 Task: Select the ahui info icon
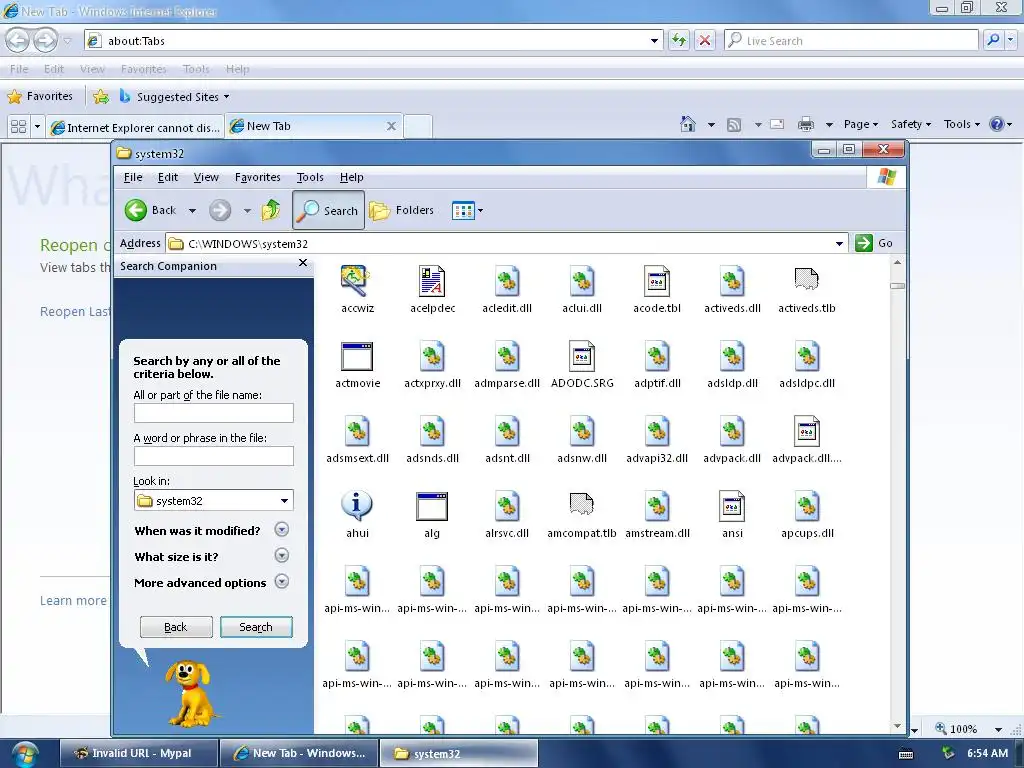point(357,505)
